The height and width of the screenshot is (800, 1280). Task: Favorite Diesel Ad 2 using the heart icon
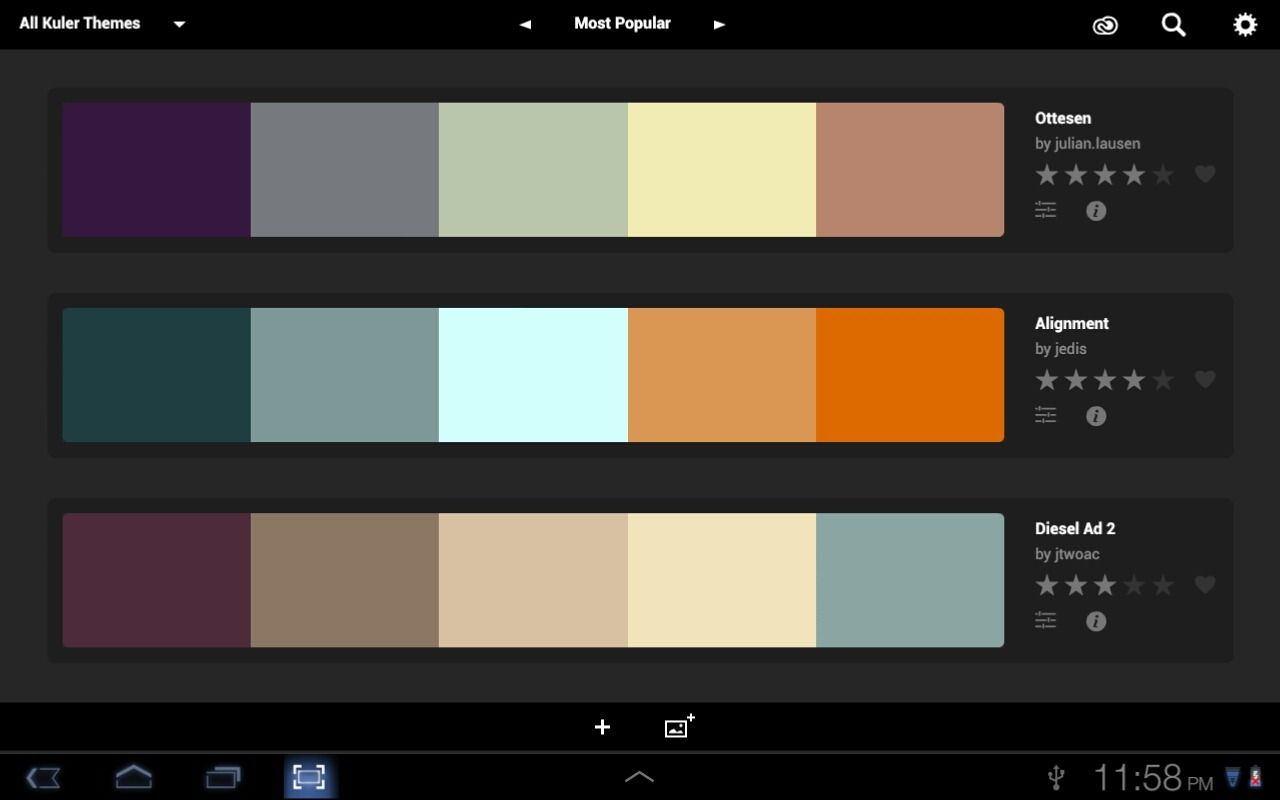click(x=1204, y=585)
